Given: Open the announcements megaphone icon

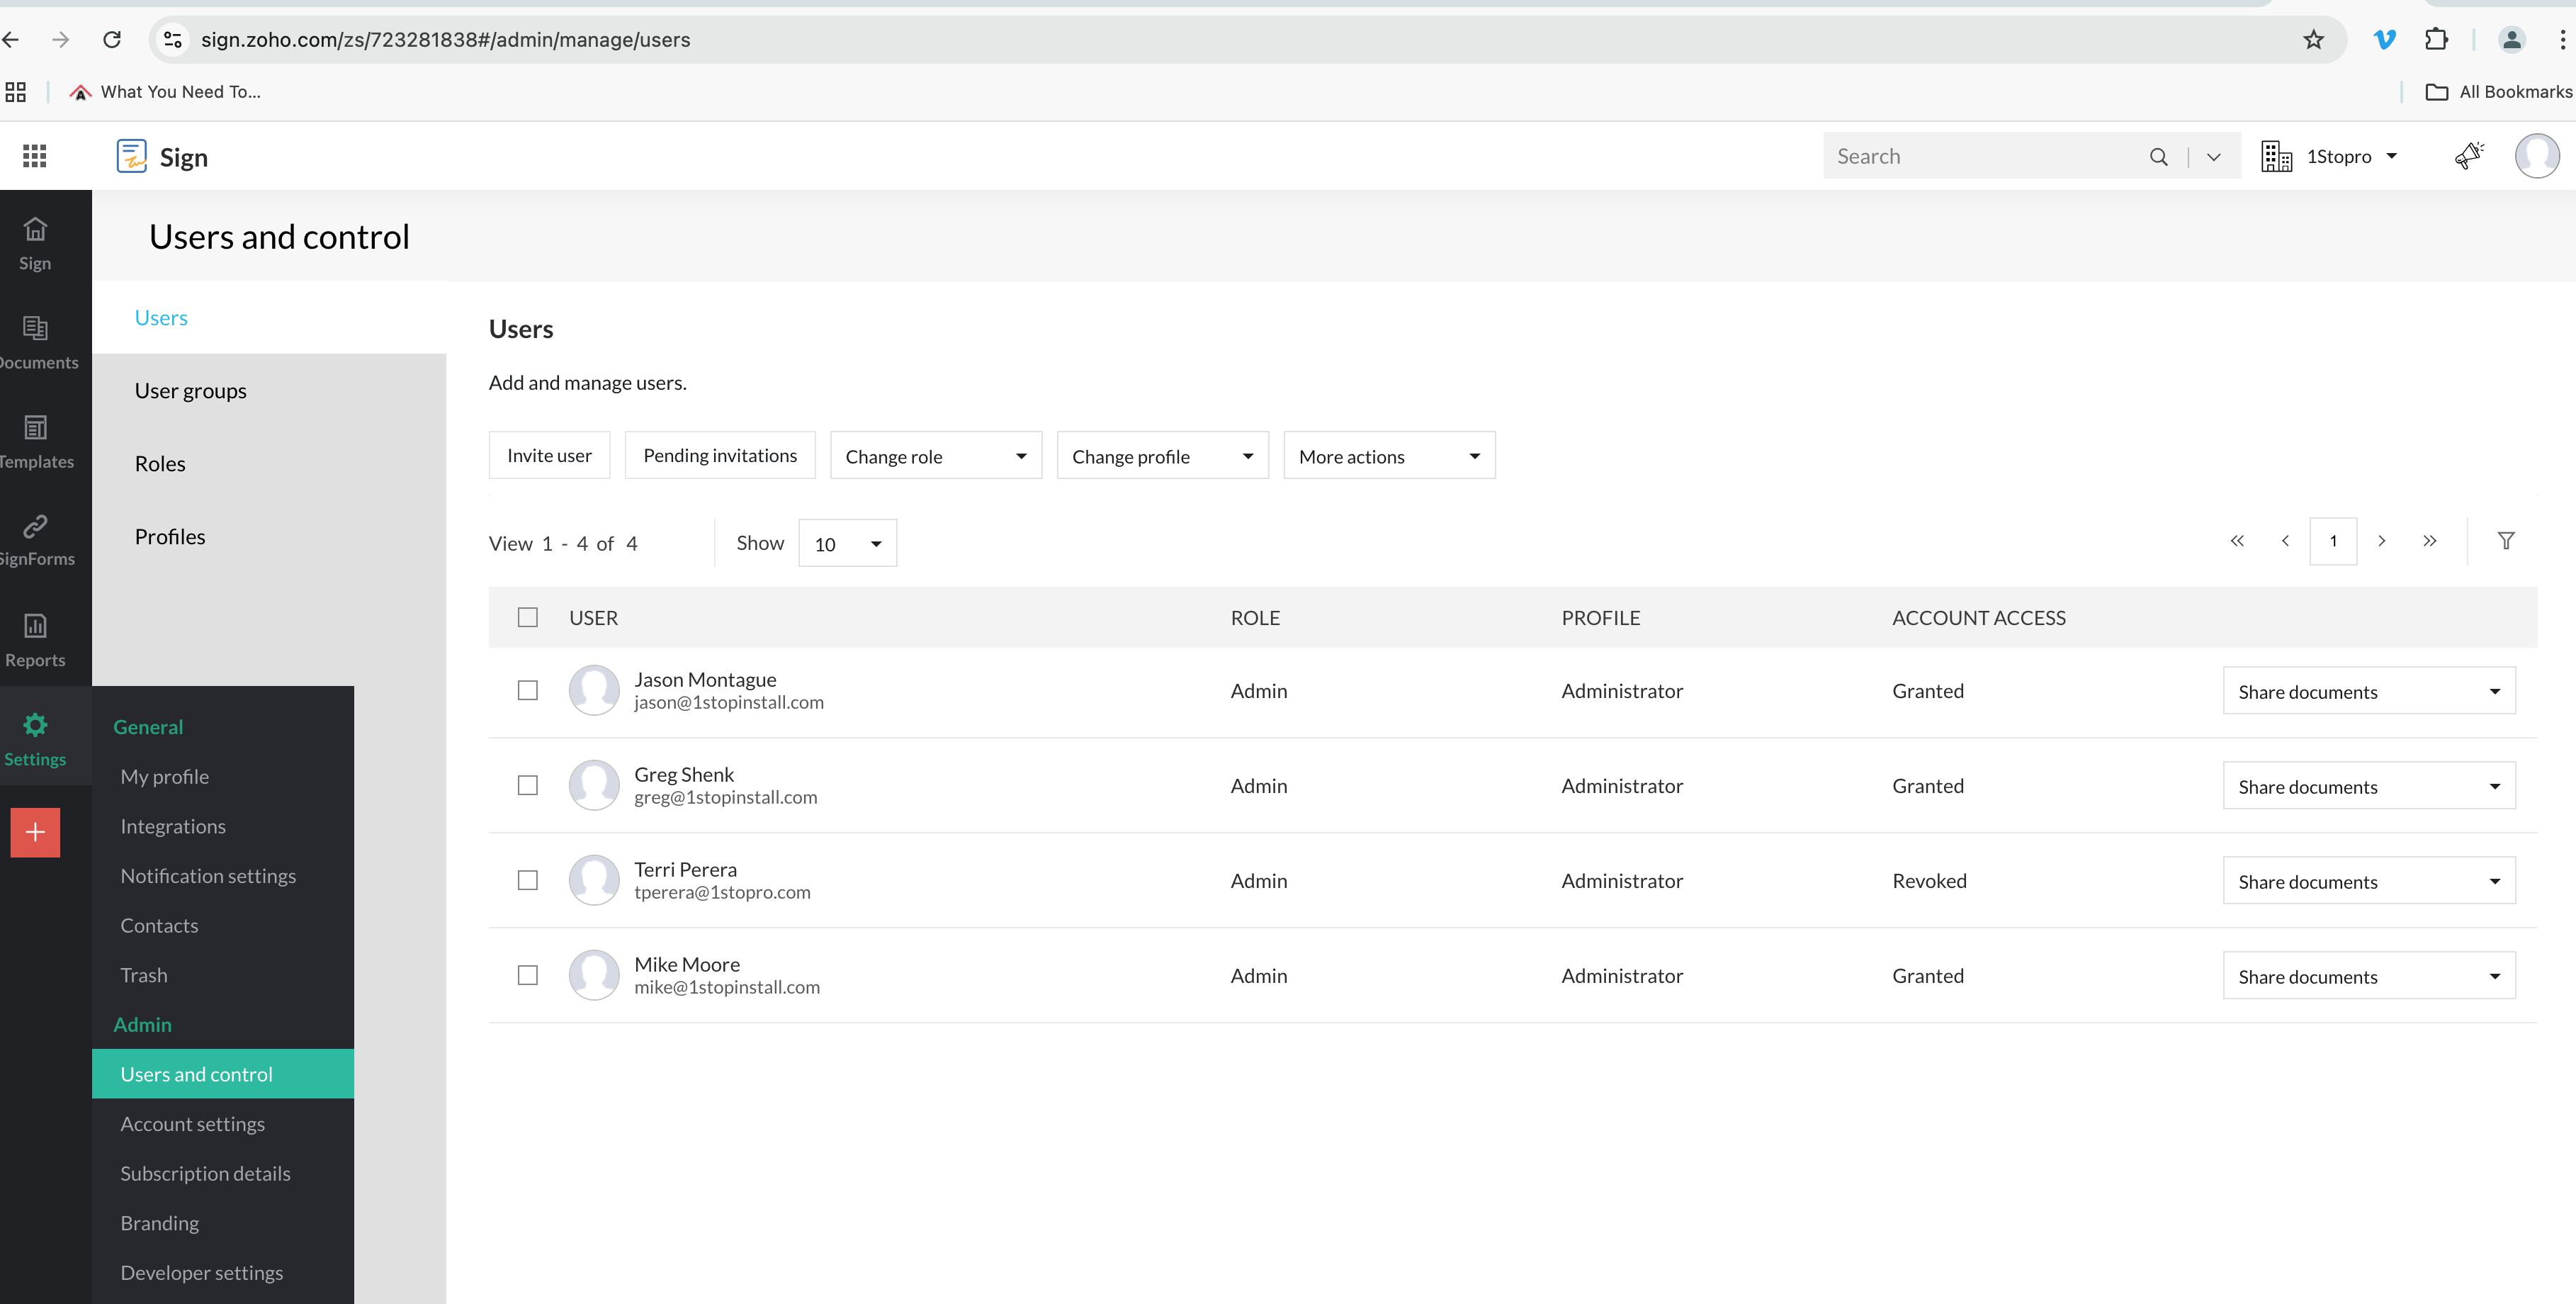Looking at the screenshot, I should point(2469,156).
